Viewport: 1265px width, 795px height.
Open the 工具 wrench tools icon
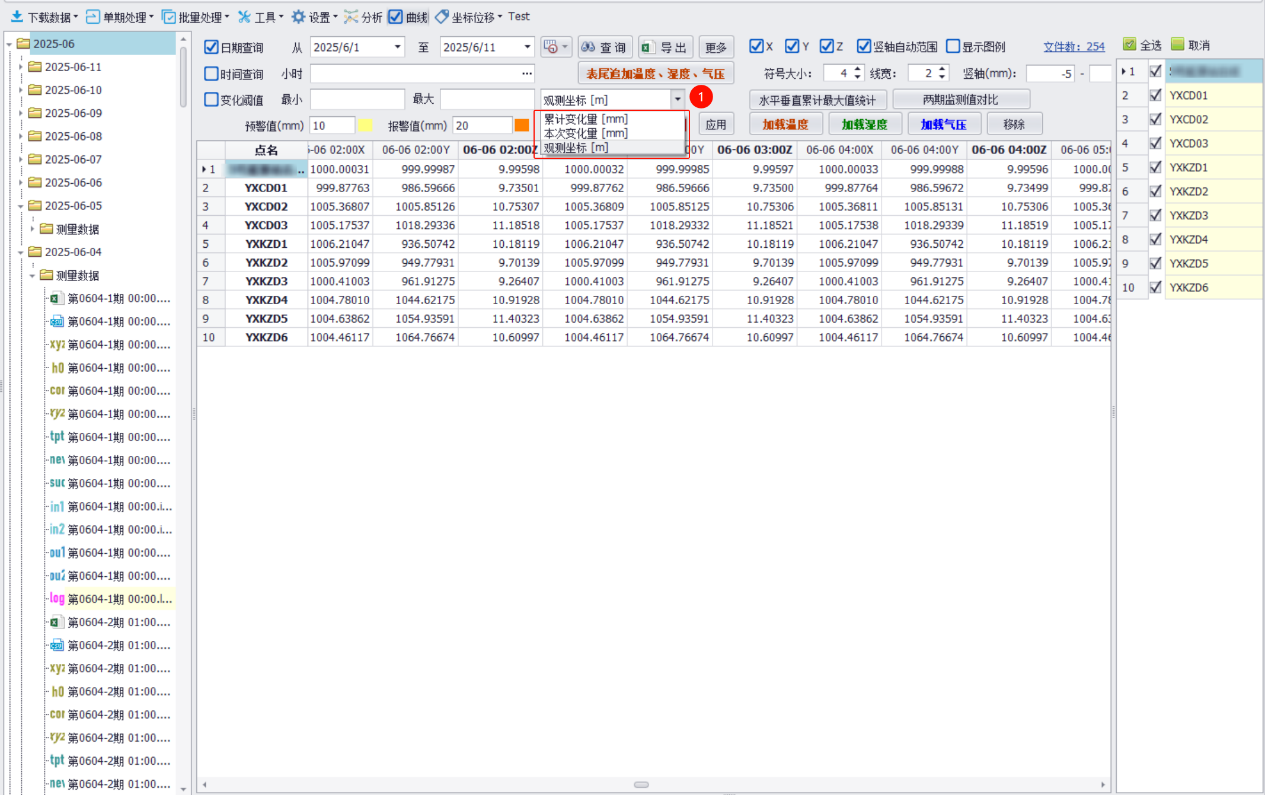tap(244, 17)
